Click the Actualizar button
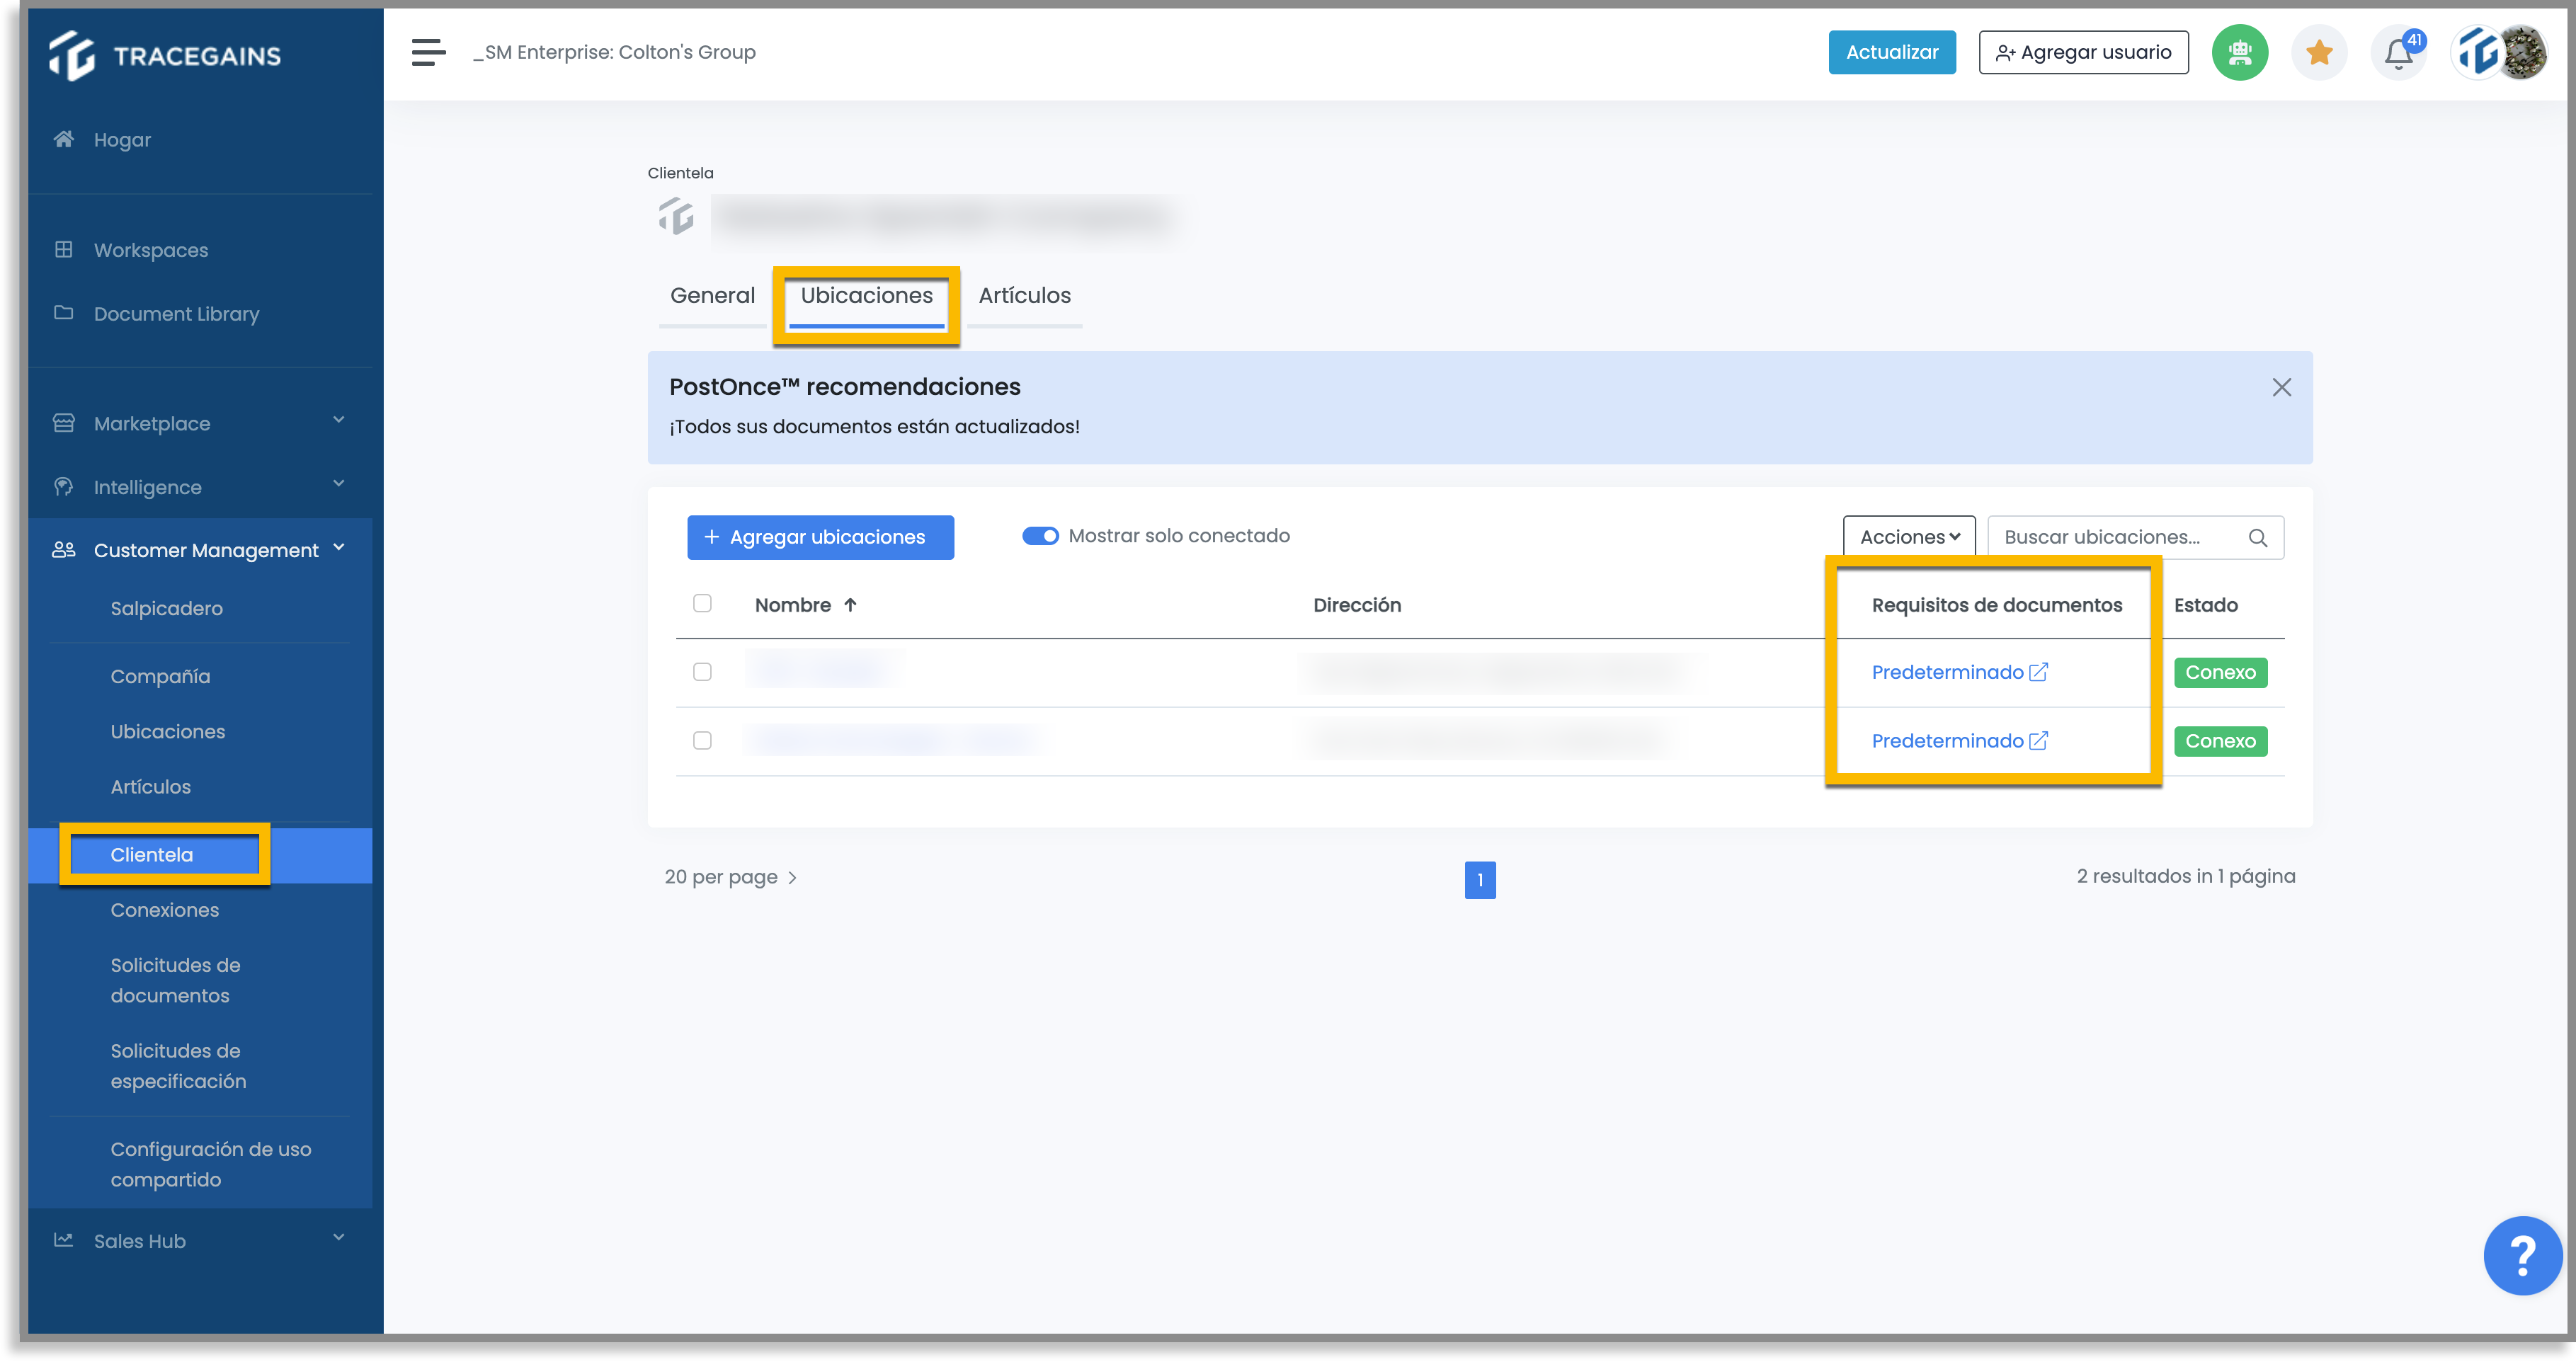The height and width of the screenshot is (1362, 2576). point(1892,52)
